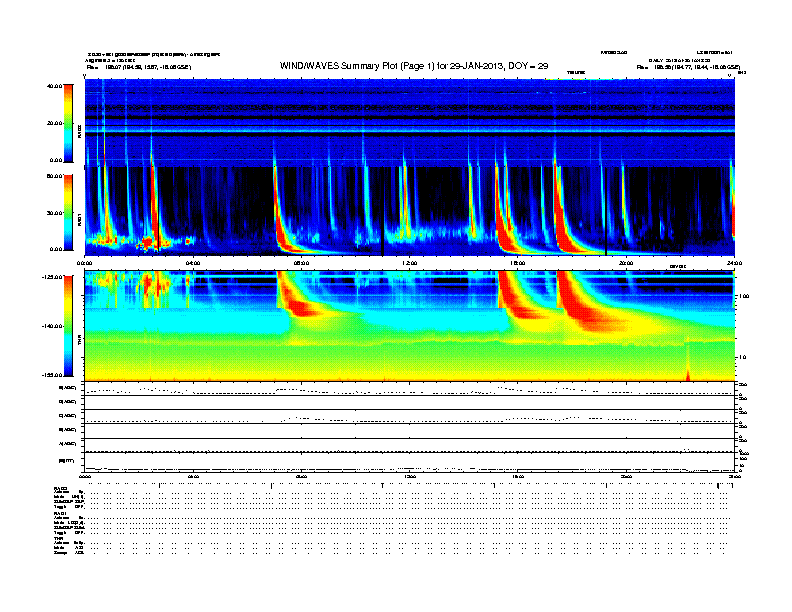Select the -140.00 label on TNR scale
The width and height of the screenshot is (792, 612).
[52, 326]
